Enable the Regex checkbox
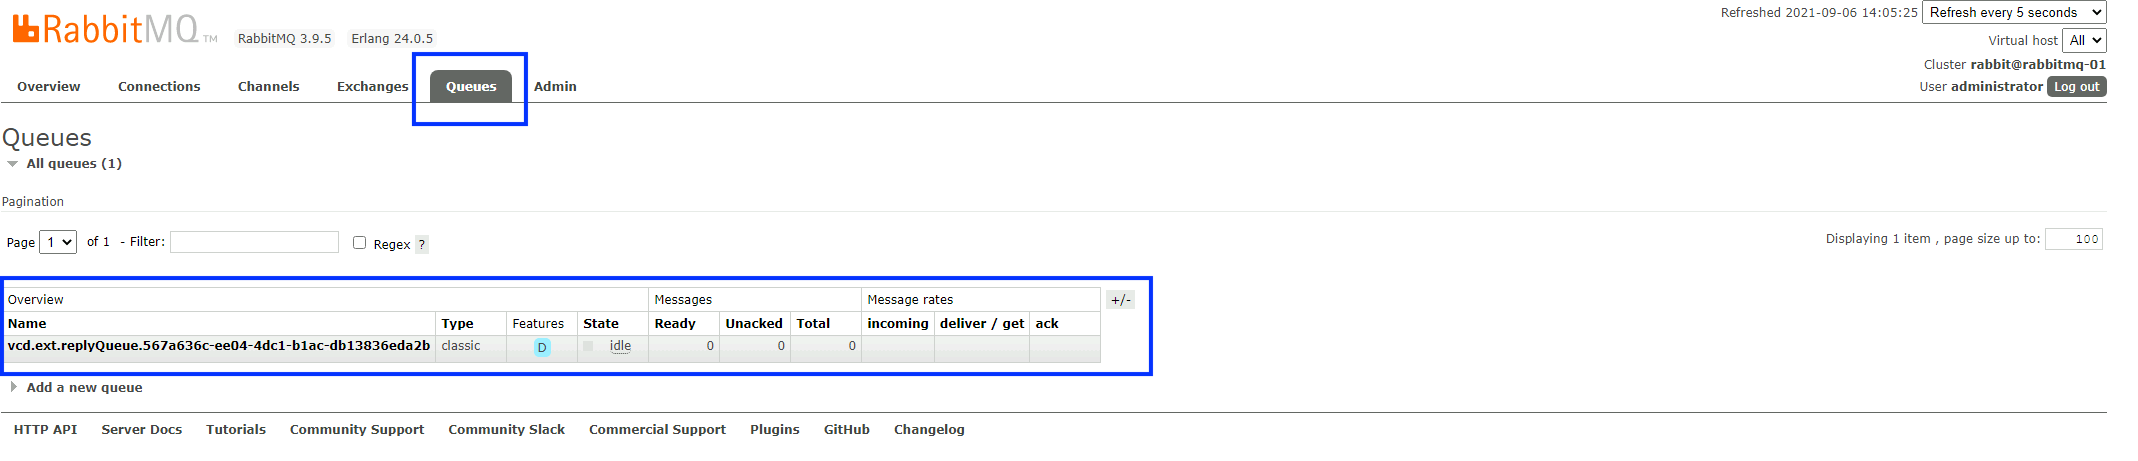The height and width of the screenshot is (461, 2138). pos(360,243)
